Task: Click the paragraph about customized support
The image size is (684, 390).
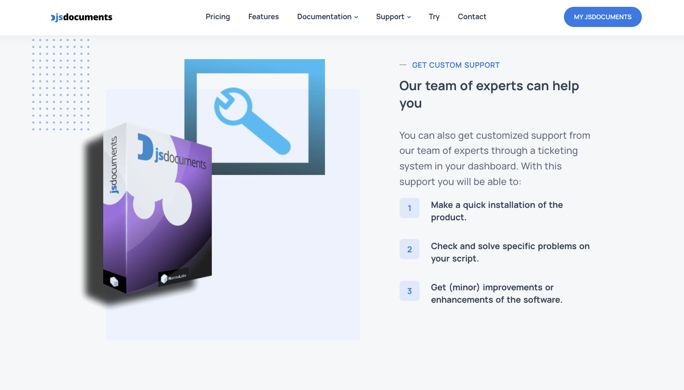Action: point(495,158)
